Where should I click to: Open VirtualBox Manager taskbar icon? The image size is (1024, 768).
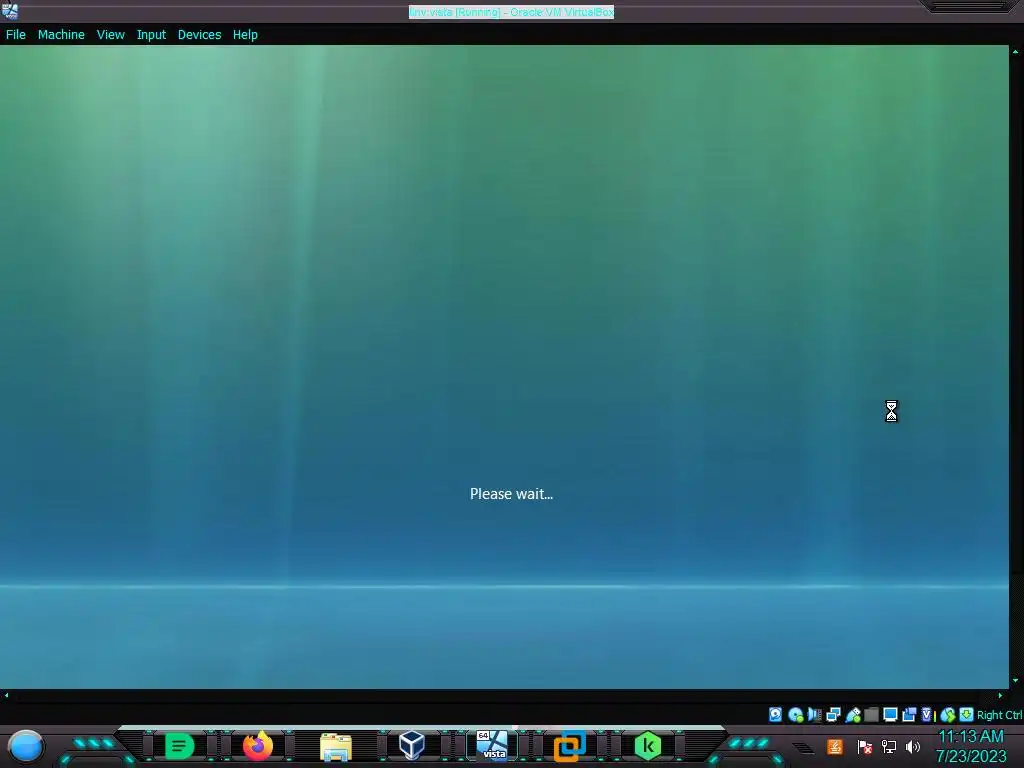(x=412, y=745)
